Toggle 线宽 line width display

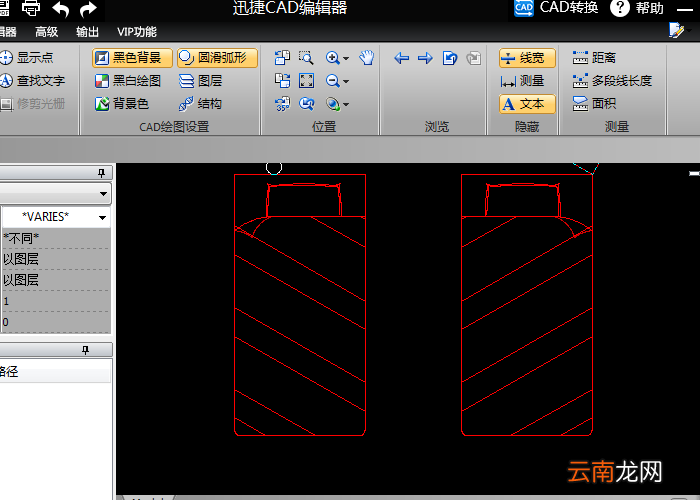pos(527,58)
